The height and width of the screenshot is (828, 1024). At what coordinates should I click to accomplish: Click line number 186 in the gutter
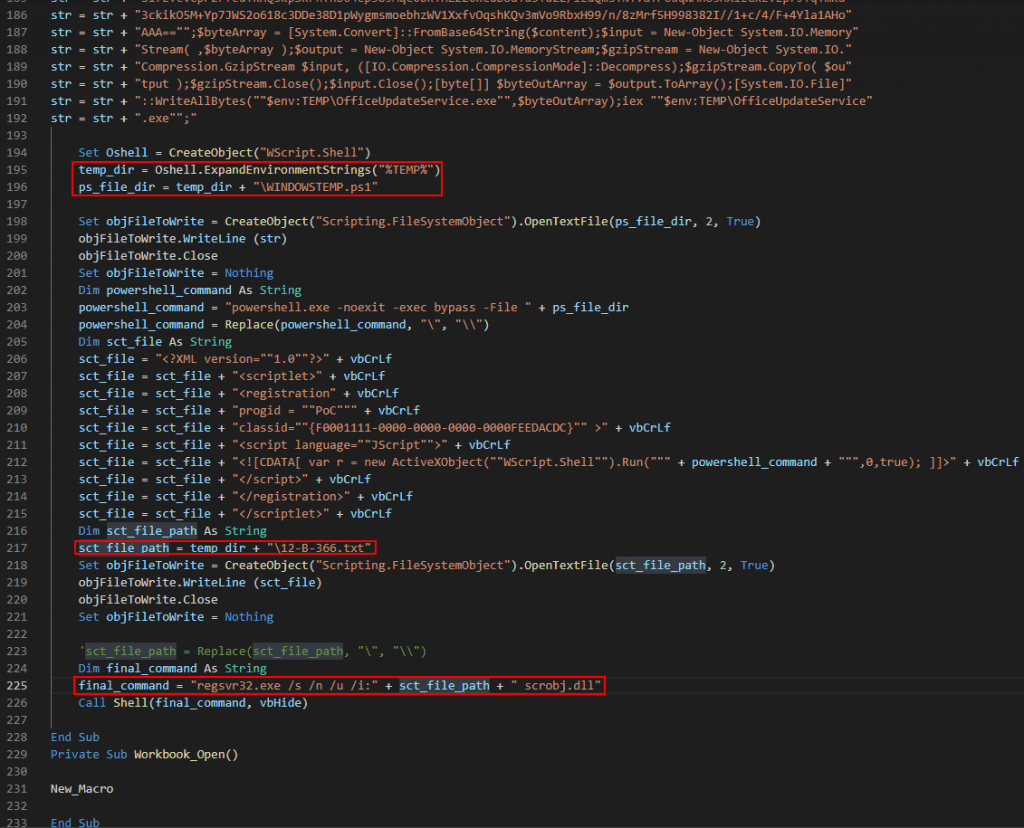click(x=17, y=15)
